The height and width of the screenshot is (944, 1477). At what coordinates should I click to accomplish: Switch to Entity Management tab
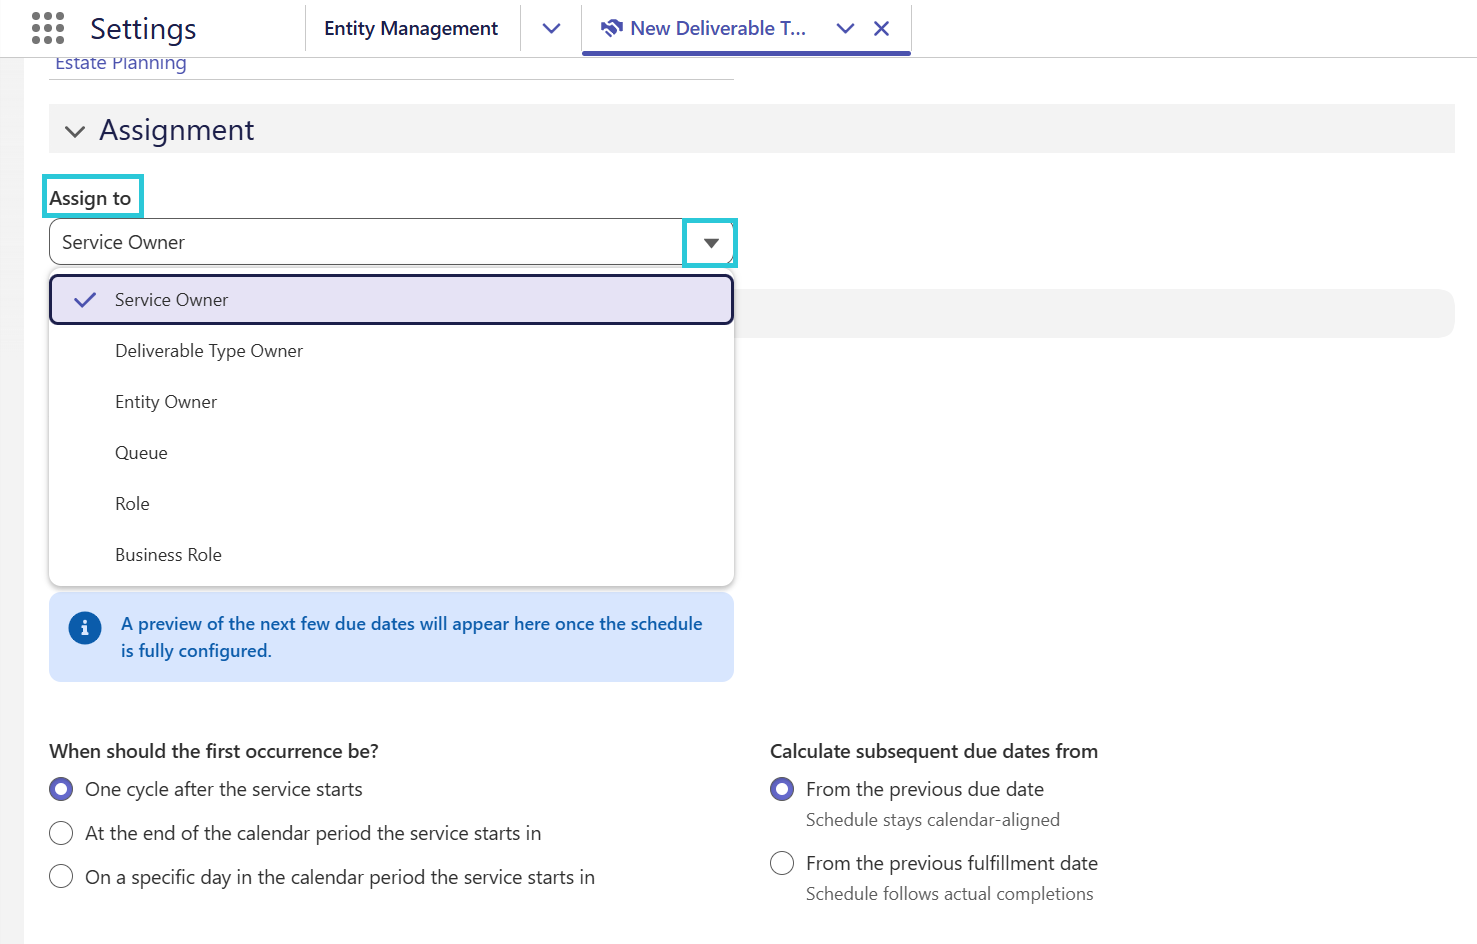coord(411,28)
